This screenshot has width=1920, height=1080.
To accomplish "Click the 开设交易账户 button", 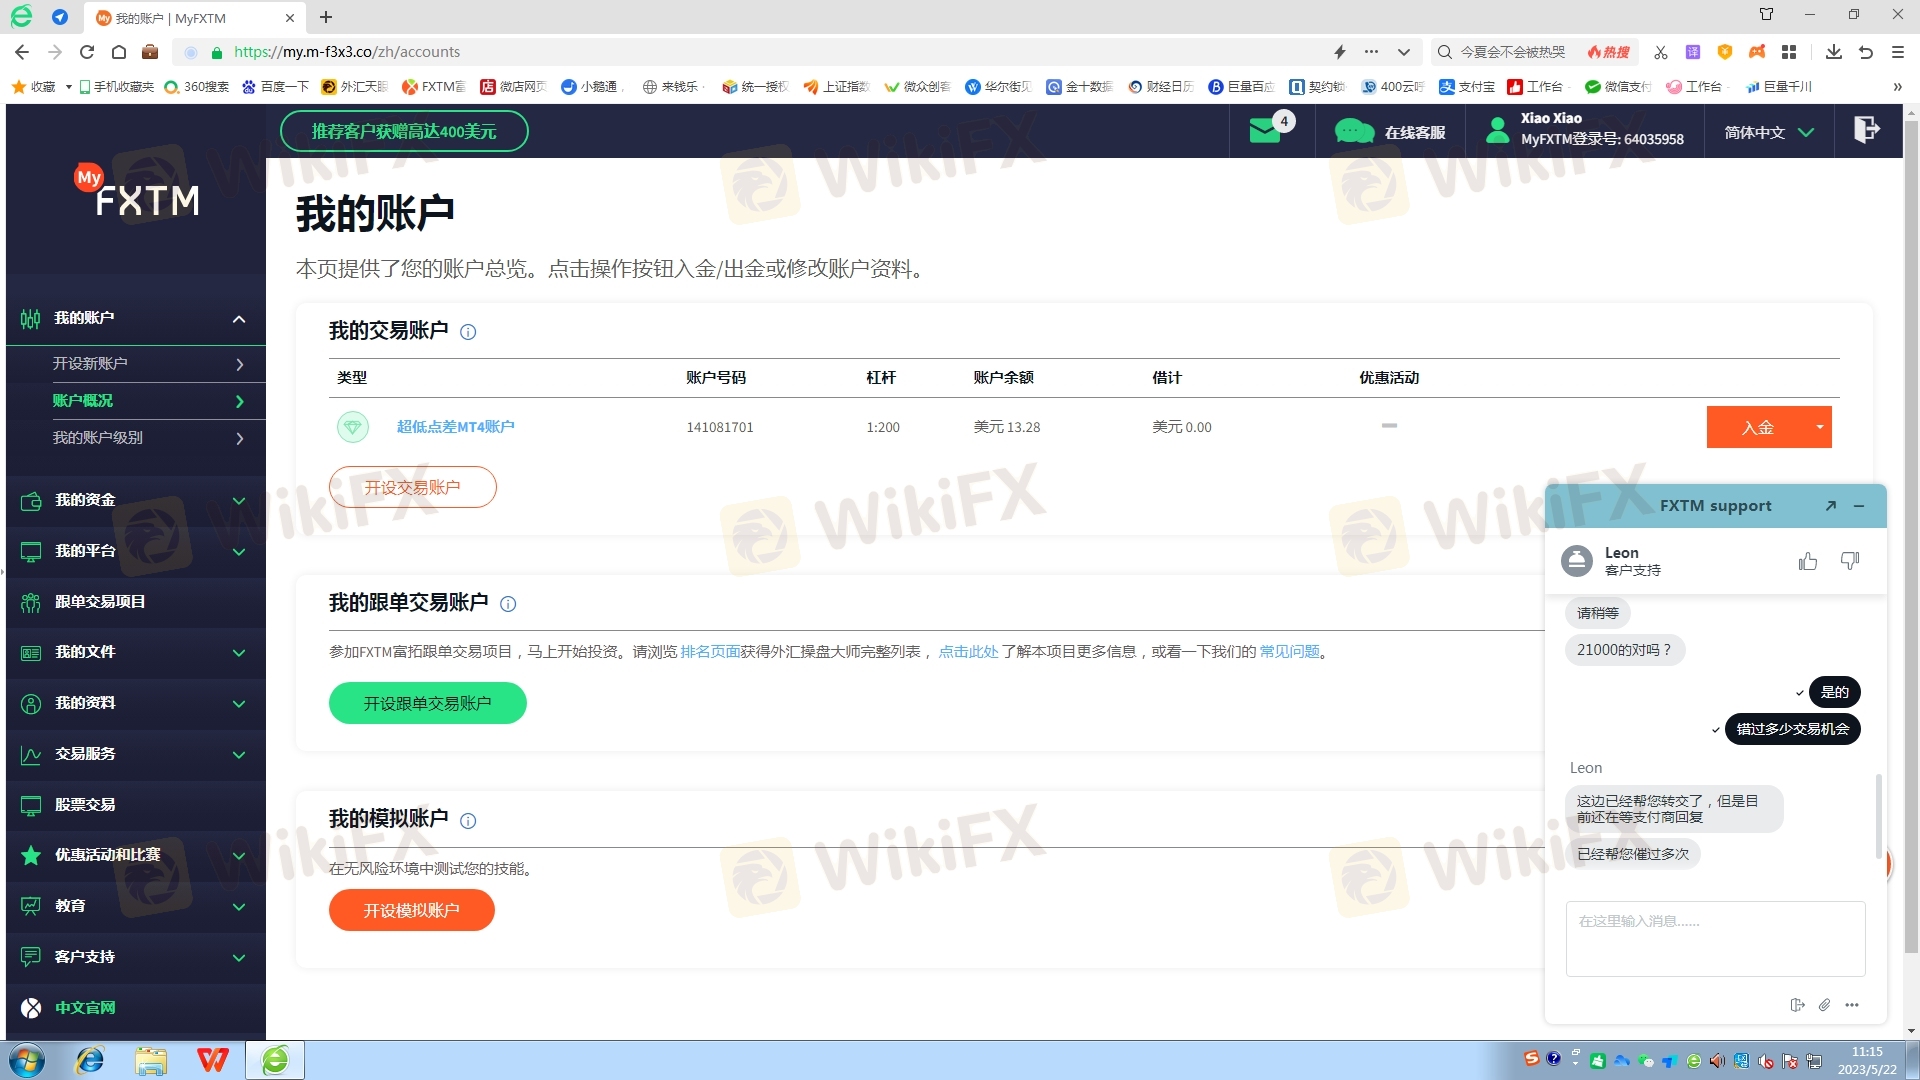I will [412, 487].
